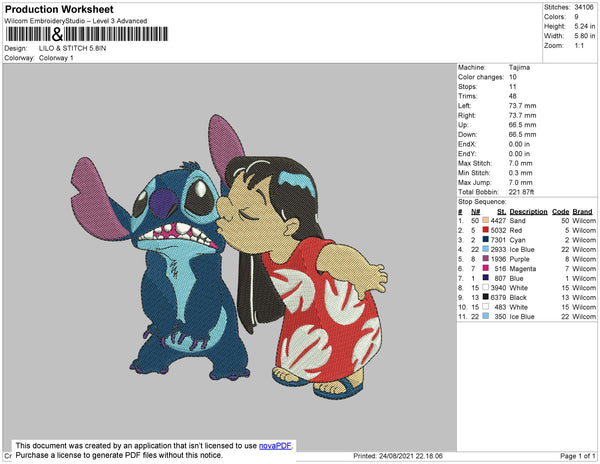Click the Page 1 of 1 indicator
The height and width of the screenshot is (464, 600).
tap(572, 455)
